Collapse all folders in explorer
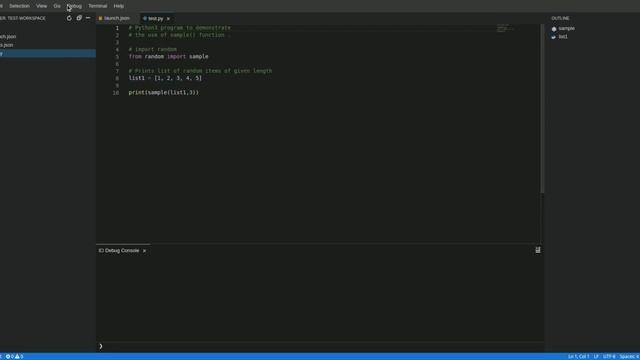This screenshot has height=360, width=640. tap(79, 18)
